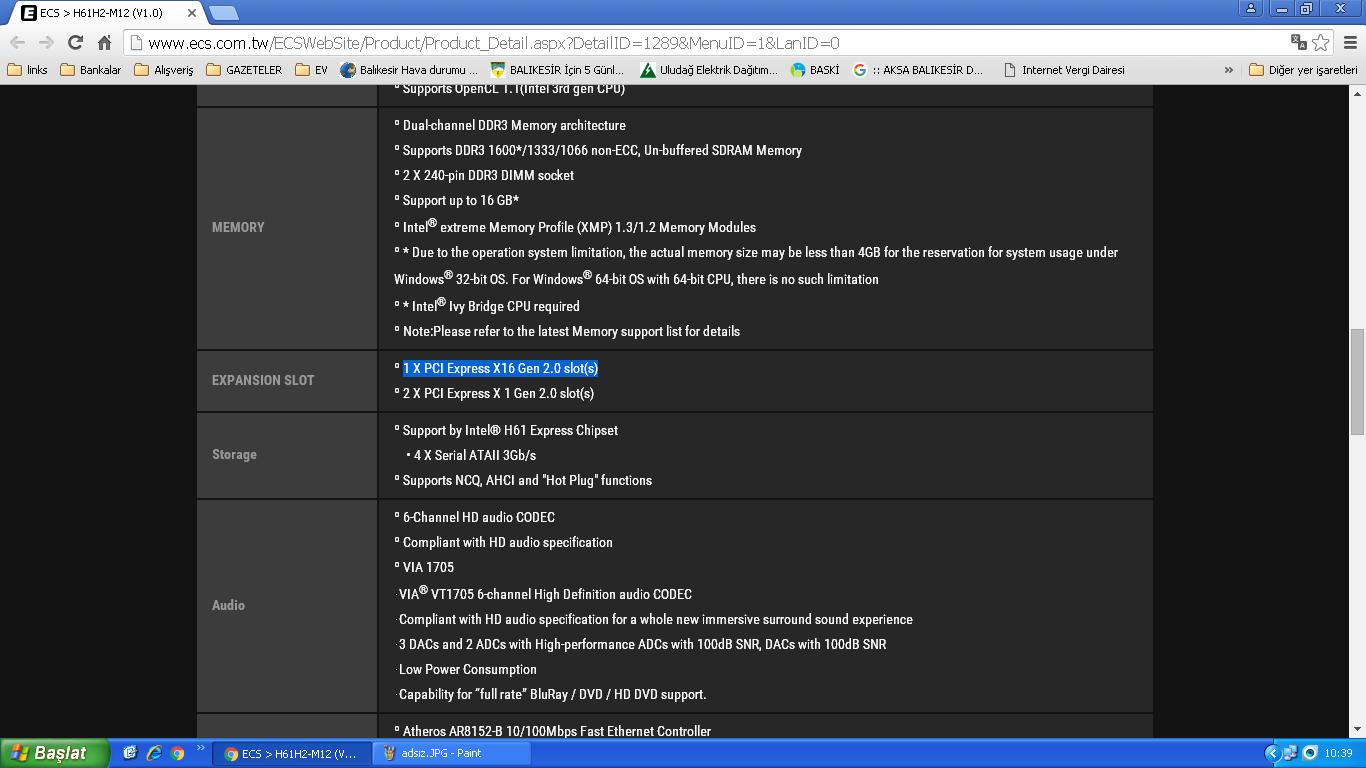Expand quick launch overflow chevron
1366x768 pixels.
[200, 748]
